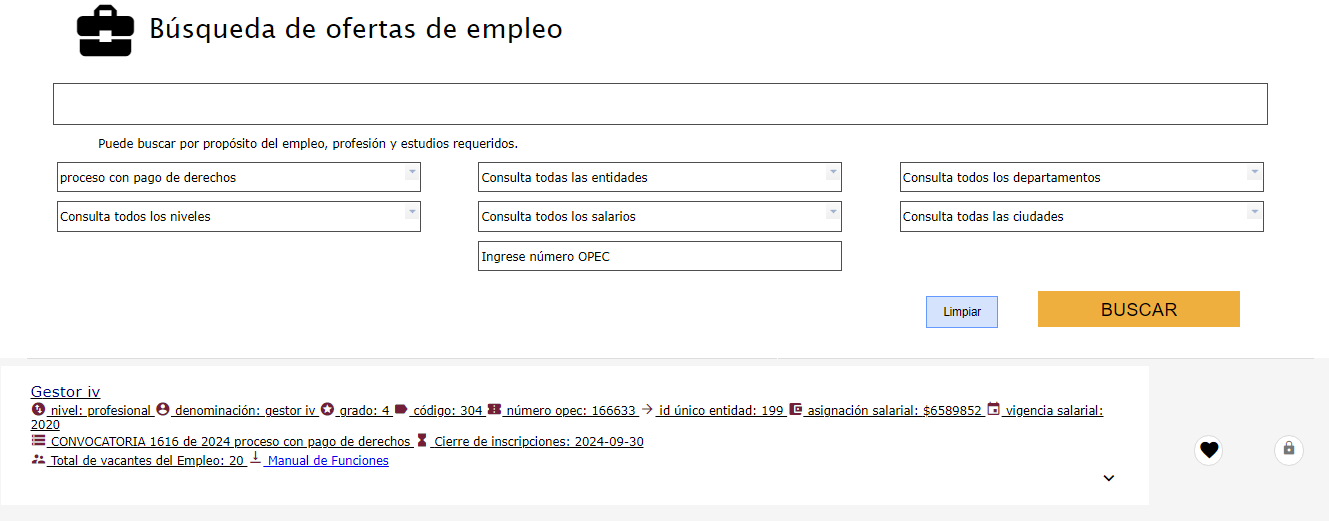Open the Manual de Funciones link
Viewport: 1329px width, 521px height.
(x=328, y=461)
